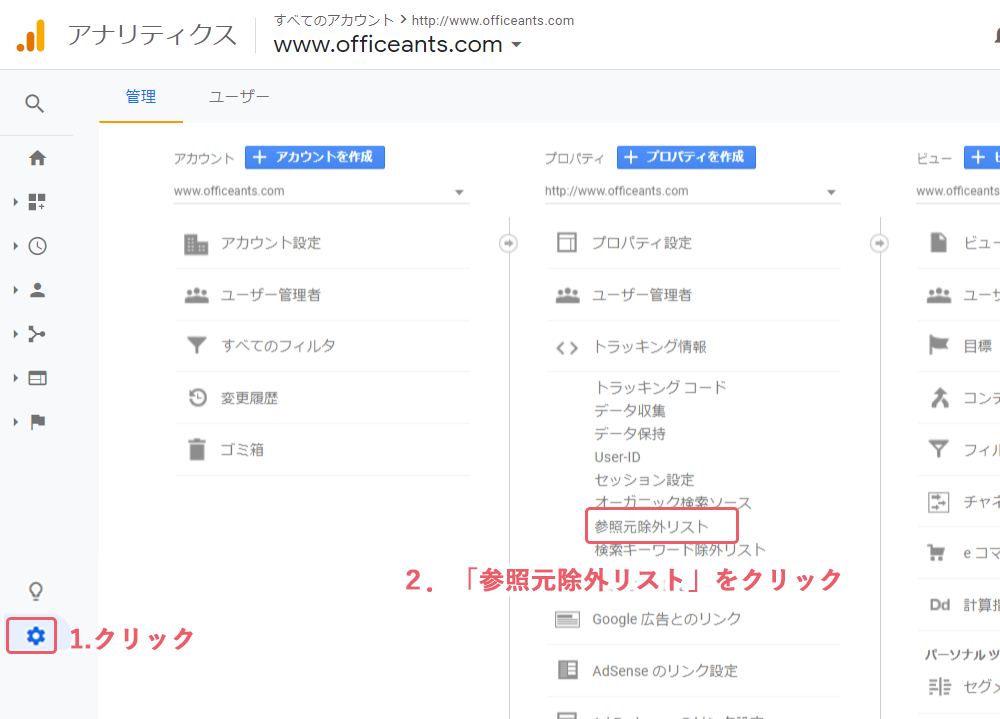This screenshot has height=719, width=1000.
Task: Click the arrow button between account and property columns
Action: (x=508, y=243)
